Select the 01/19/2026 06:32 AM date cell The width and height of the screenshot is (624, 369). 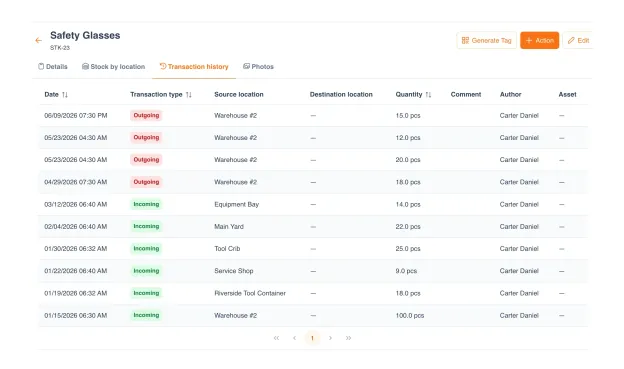[x=76, y=293]
